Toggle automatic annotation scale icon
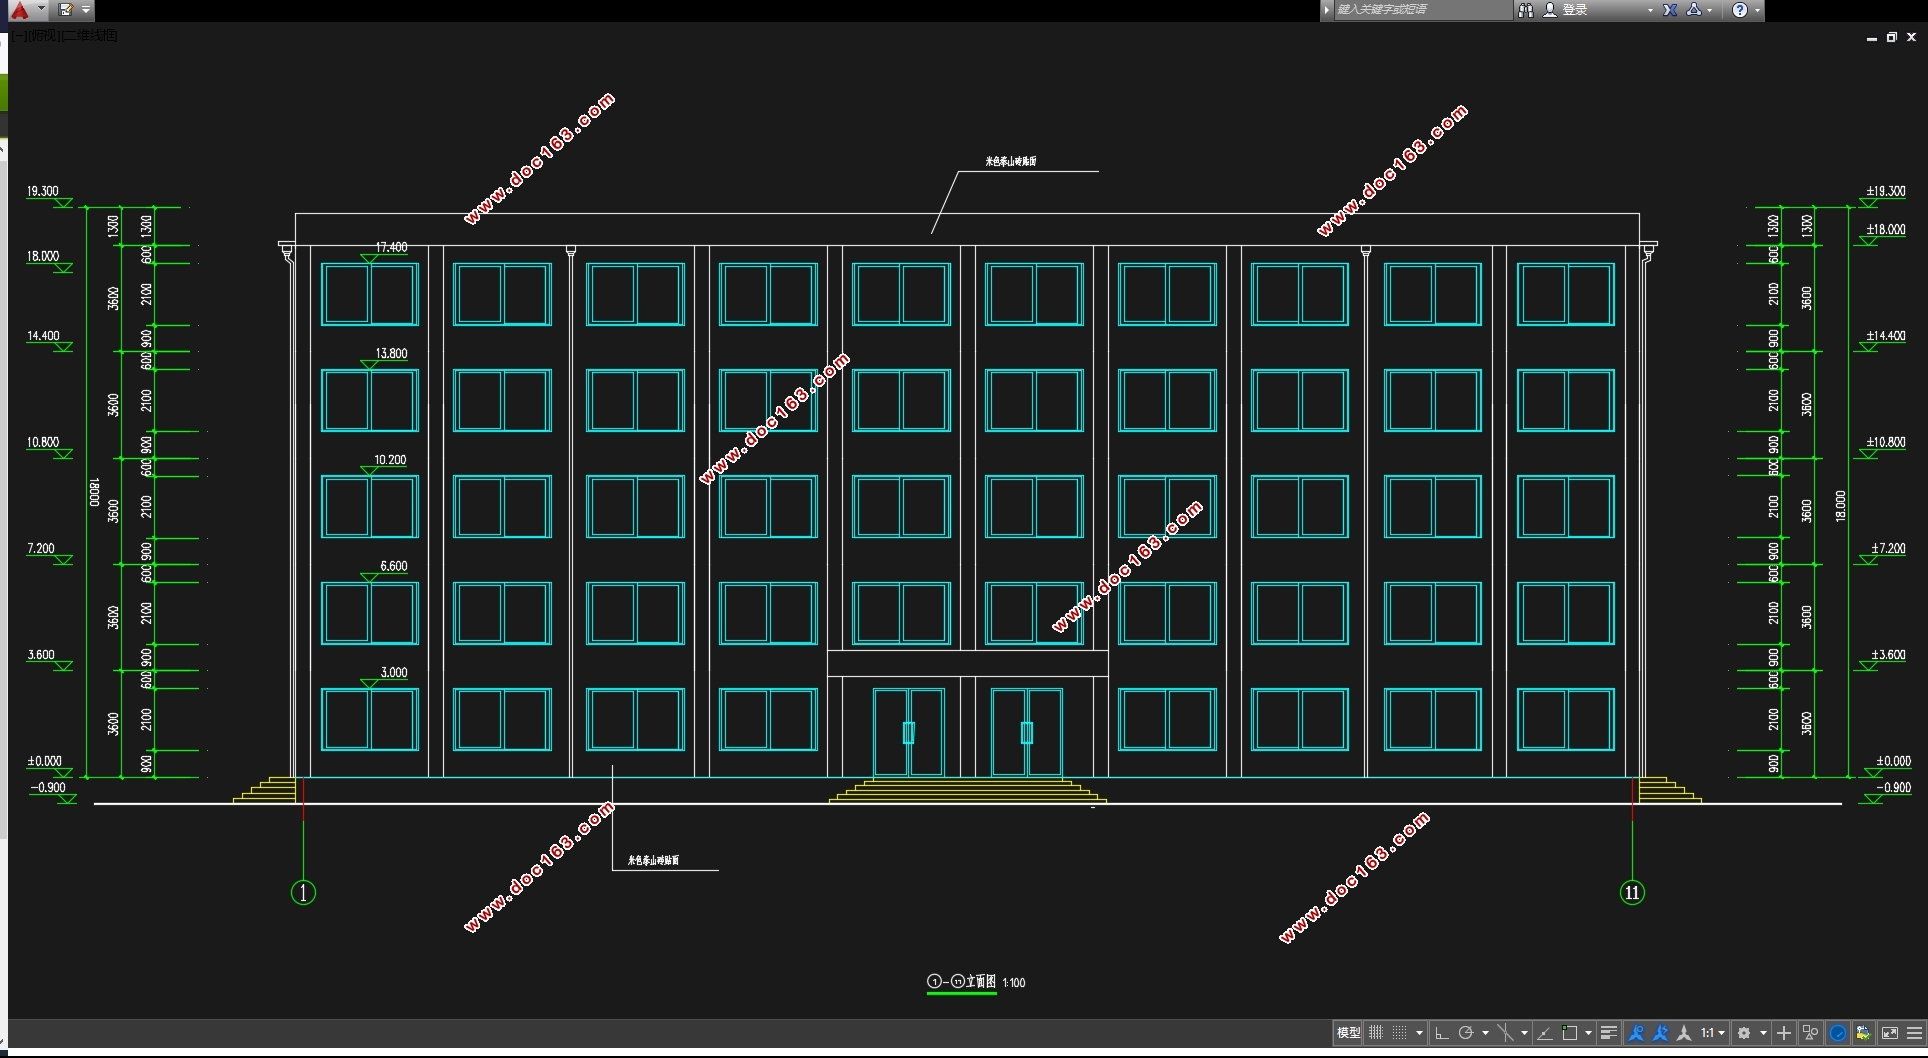 click(x=1661, y=1033)
